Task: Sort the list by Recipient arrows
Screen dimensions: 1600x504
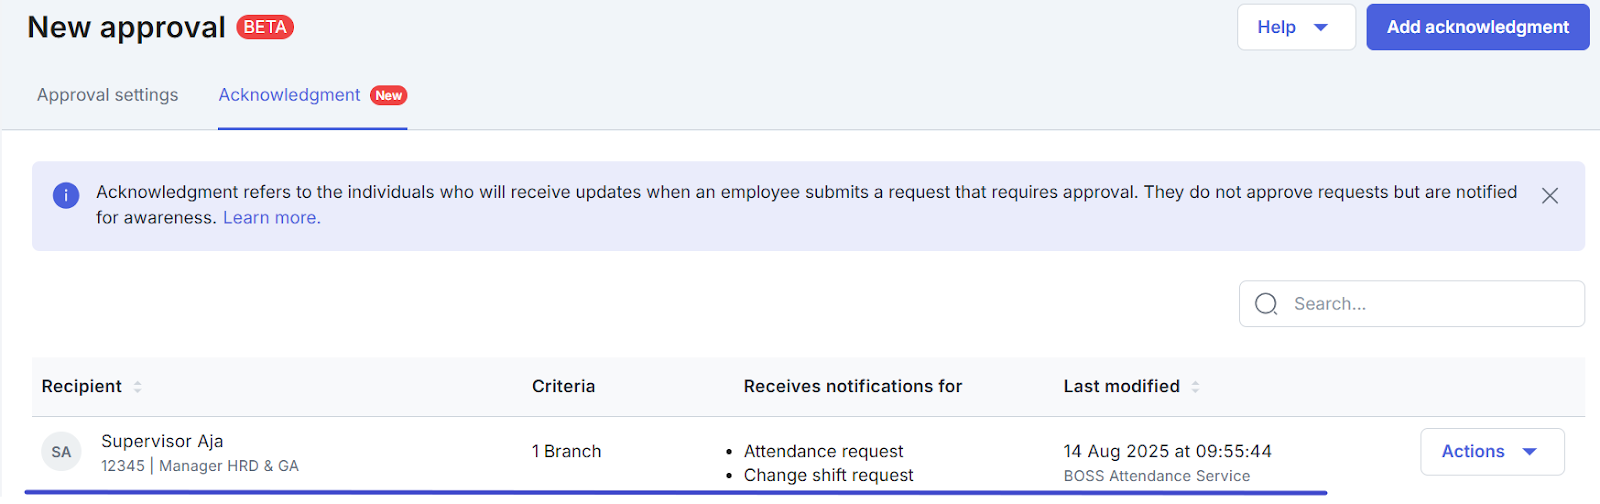Action: click(138, 387)
